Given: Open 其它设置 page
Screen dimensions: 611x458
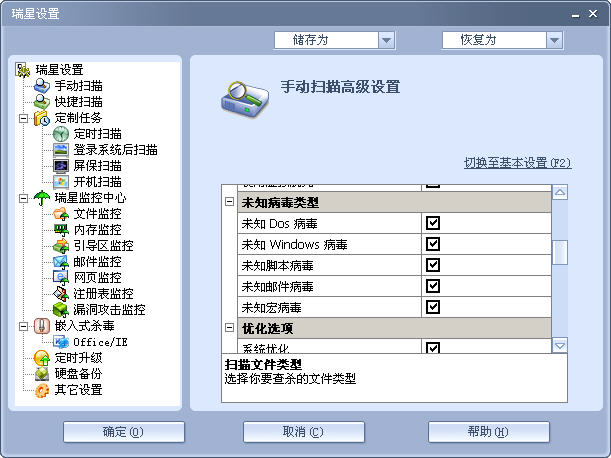Looking at the screenshot, I should (78, 390).
